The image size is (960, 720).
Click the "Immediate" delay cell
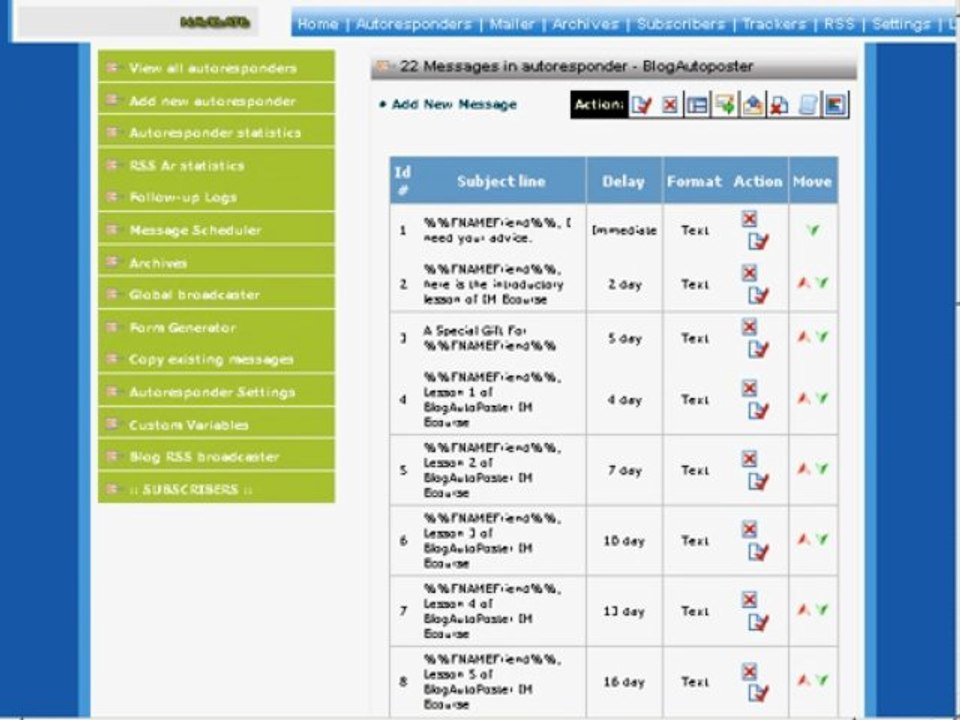[624, 230]
